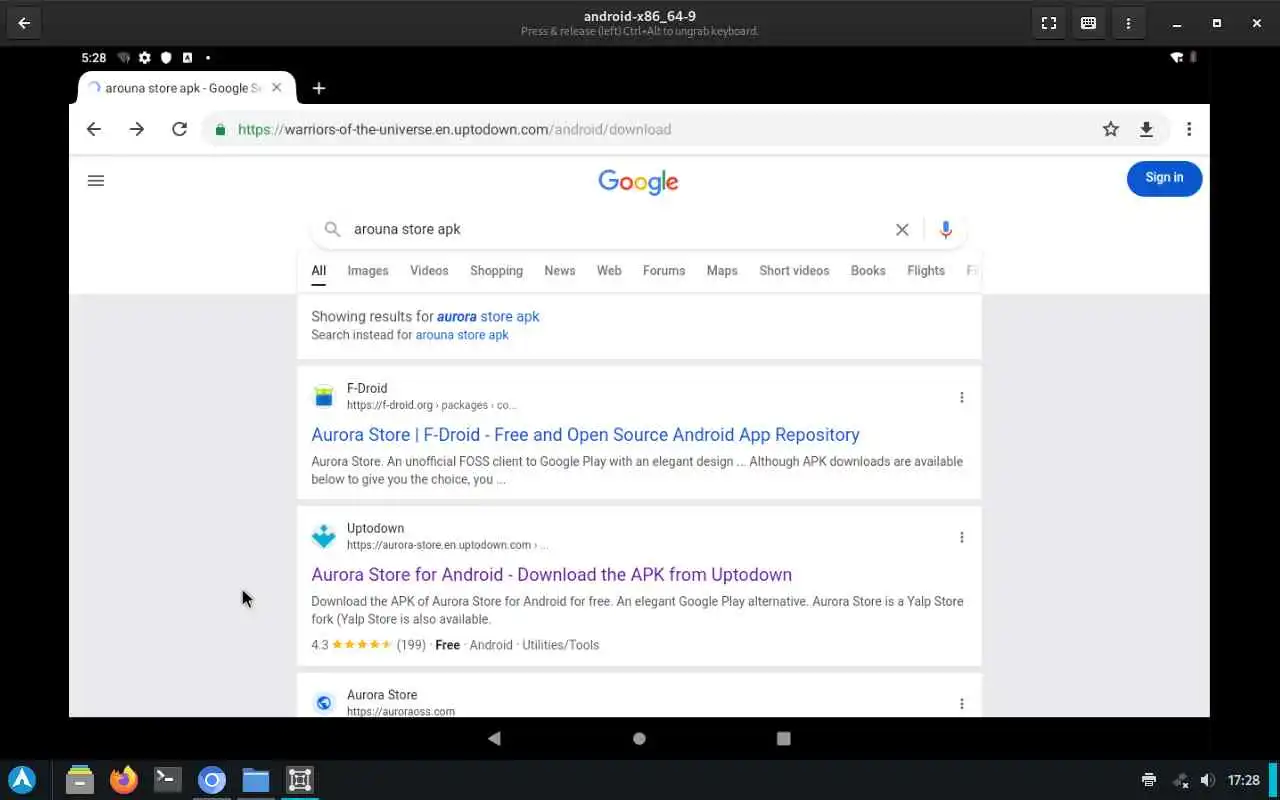Screen dimensions: 1280x800
Task: Open more options for the auroraoss.com result
Action: click(962, 704)
